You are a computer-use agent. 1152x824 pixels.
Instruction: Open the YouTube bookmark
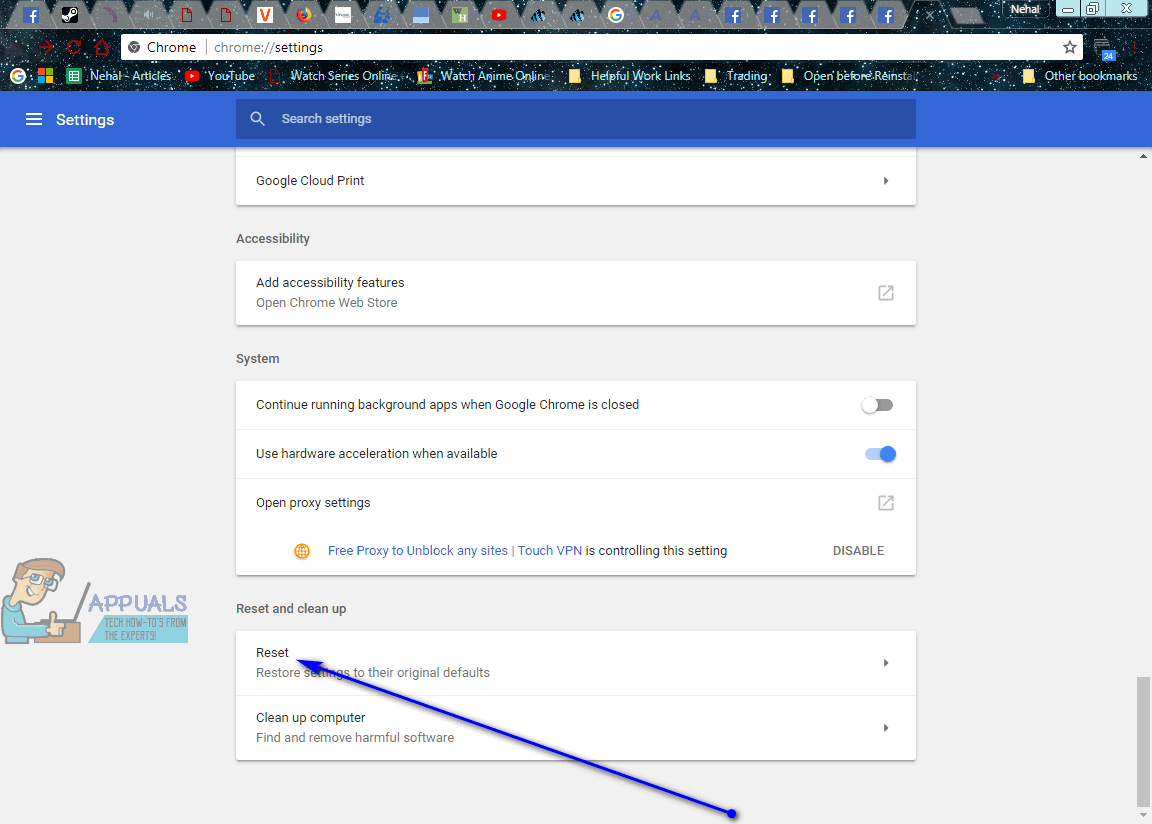click(x=220, y=76)
